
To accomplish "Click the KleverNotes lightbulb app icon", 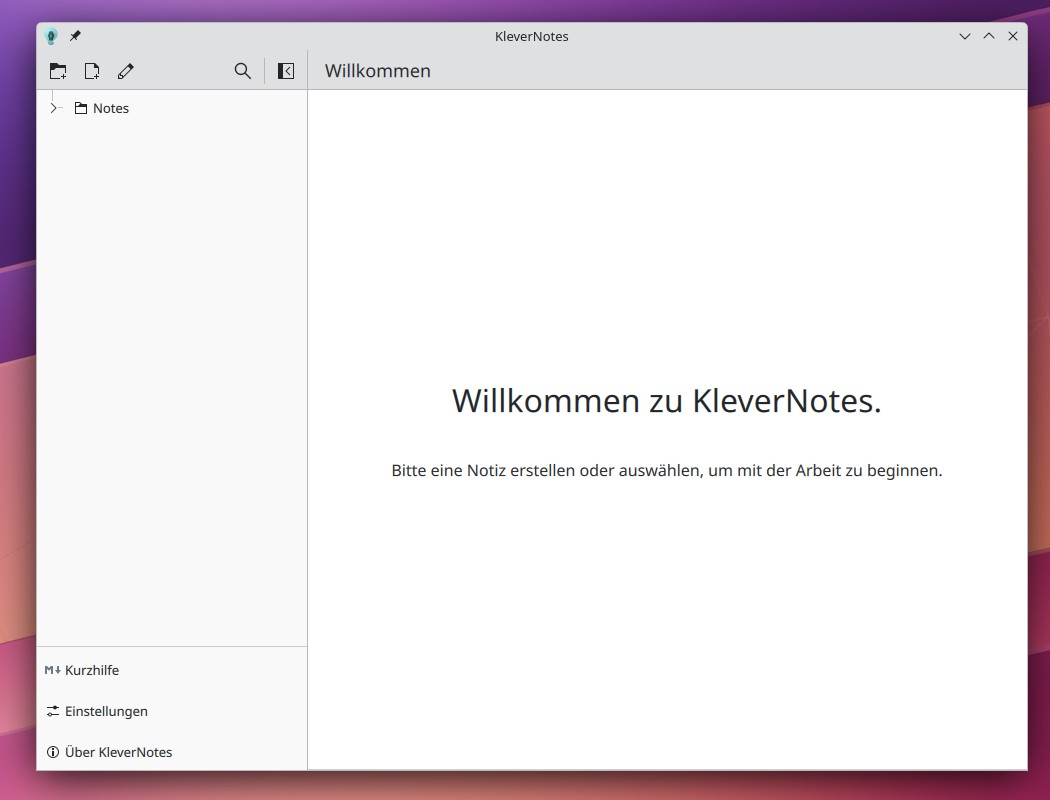I will pos(52,36).
